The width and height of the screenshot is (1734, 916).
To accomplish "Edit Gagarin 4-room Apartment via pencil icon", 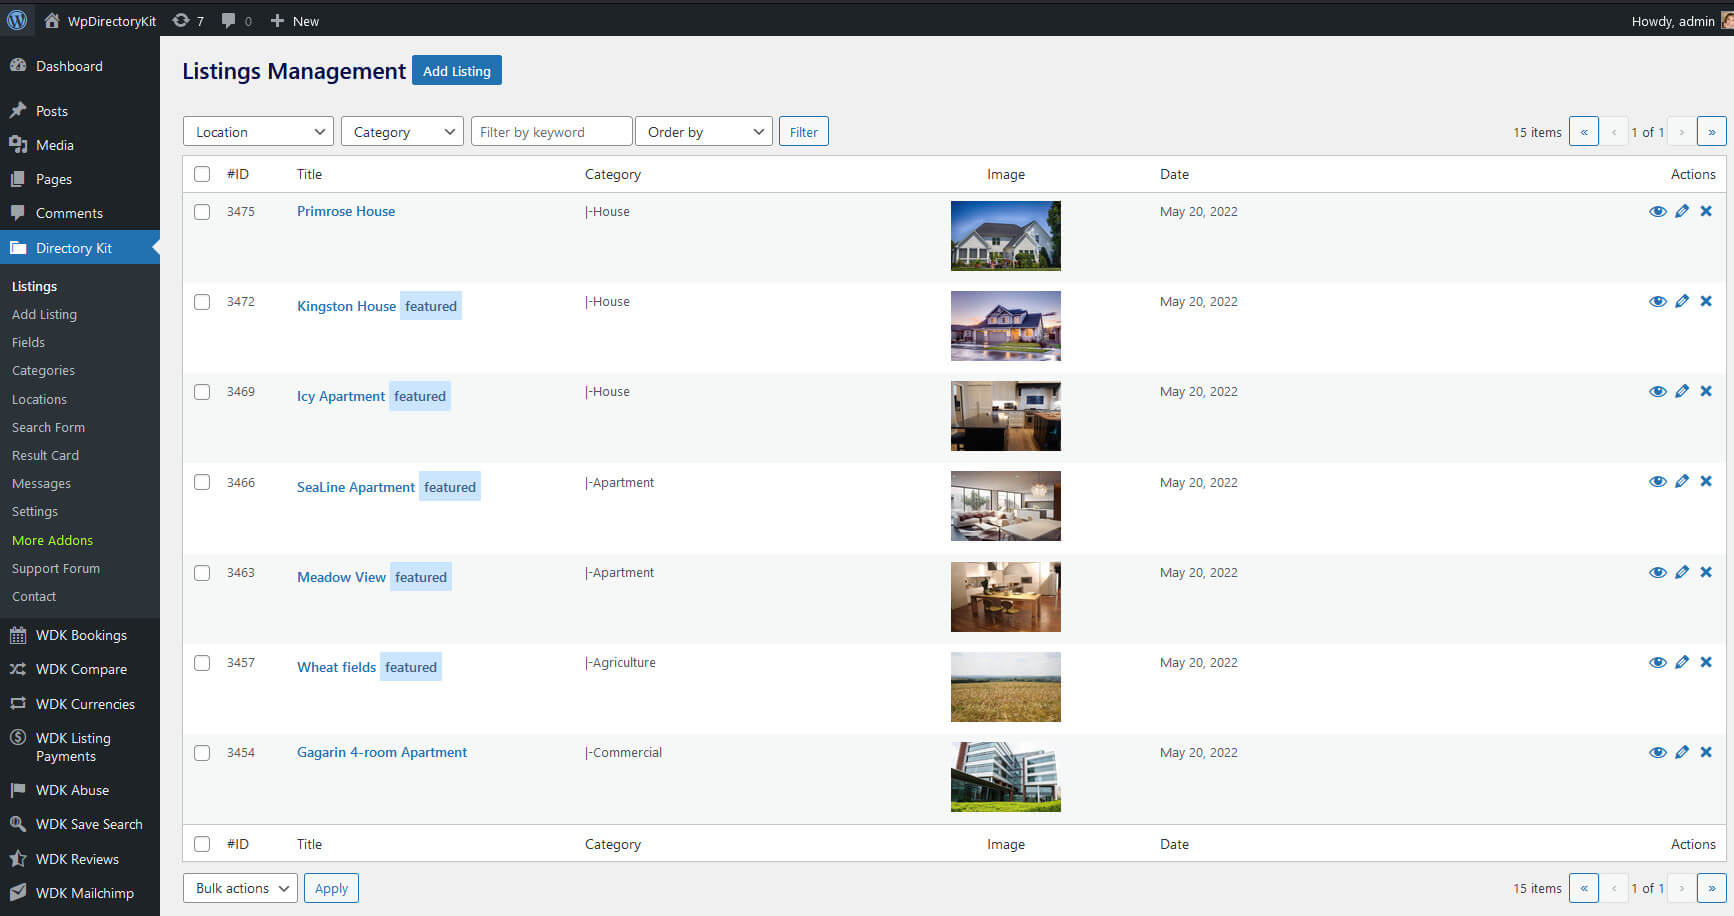I will coord(1682,752).
